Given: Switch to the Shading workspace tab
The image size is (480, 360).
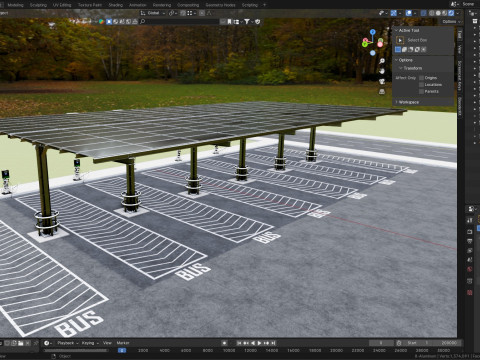Looking at the screenshot, I should click(116, 5).
